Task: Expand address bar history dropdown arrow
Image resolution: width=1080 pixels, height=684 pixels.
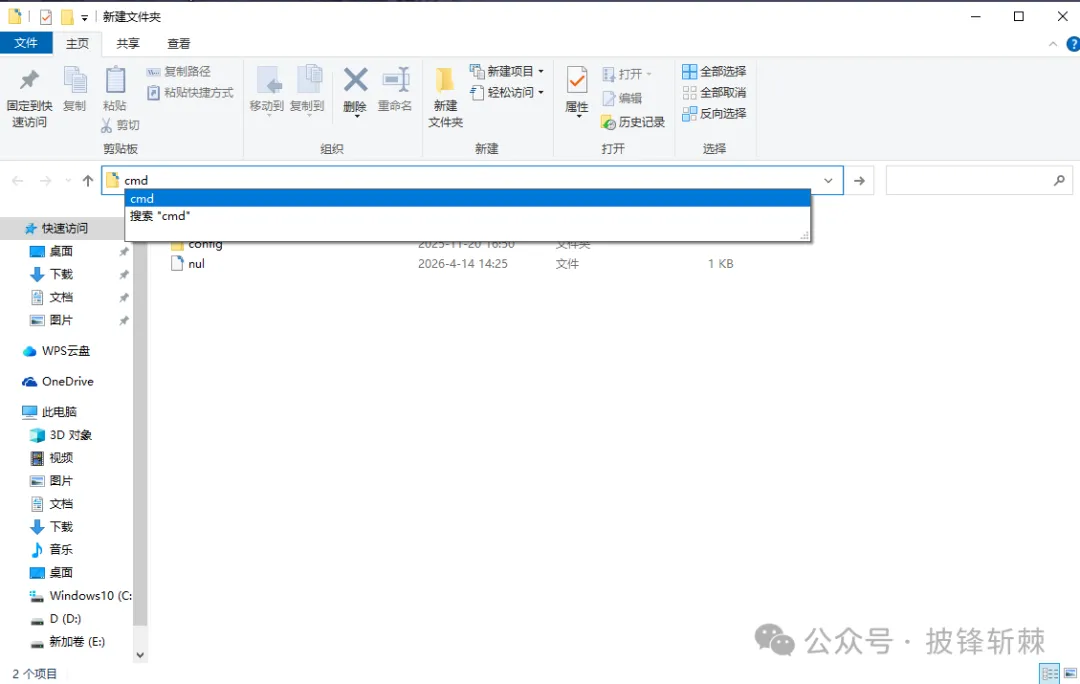Action: tap(828, 181)
